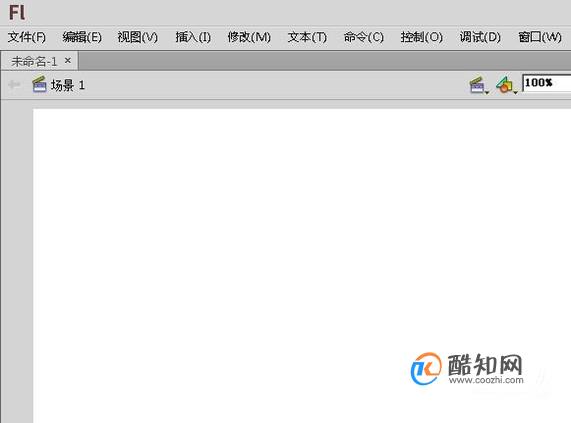Click the 场景 1 scene label

(x=68, y=85)
